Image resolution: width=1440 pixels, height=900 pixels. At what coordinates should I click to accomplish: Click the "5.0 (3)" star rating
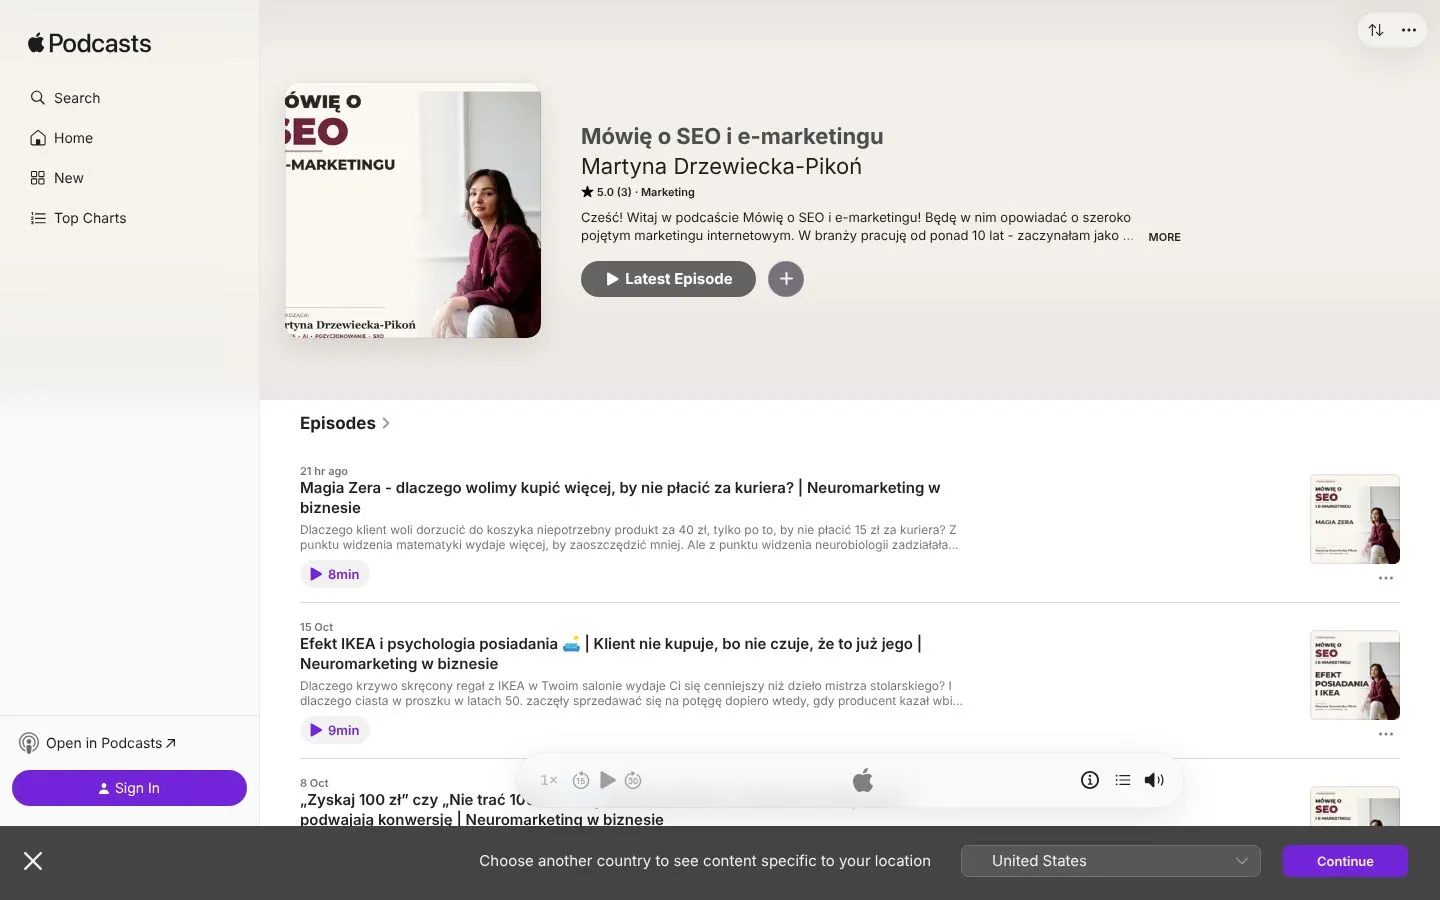[606, 192]
